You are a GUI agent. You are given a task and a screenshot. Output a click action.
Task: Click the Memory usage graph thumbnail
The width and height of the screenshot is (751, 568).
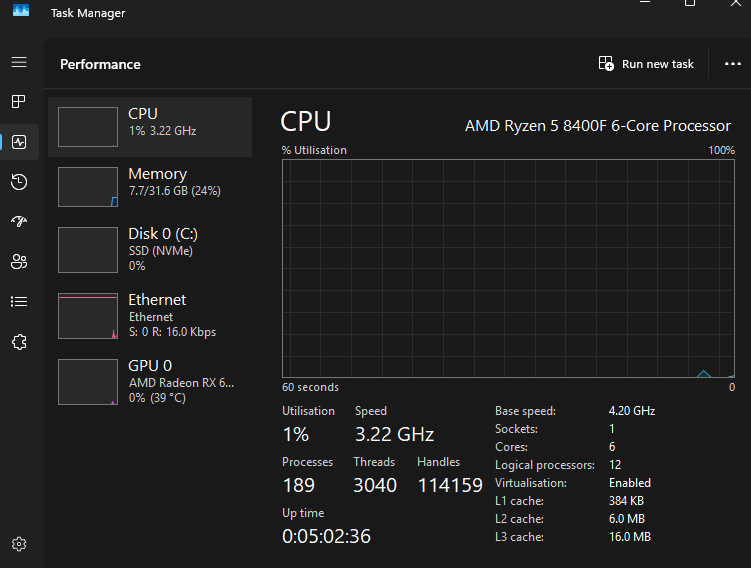click(x=88, y=187)
